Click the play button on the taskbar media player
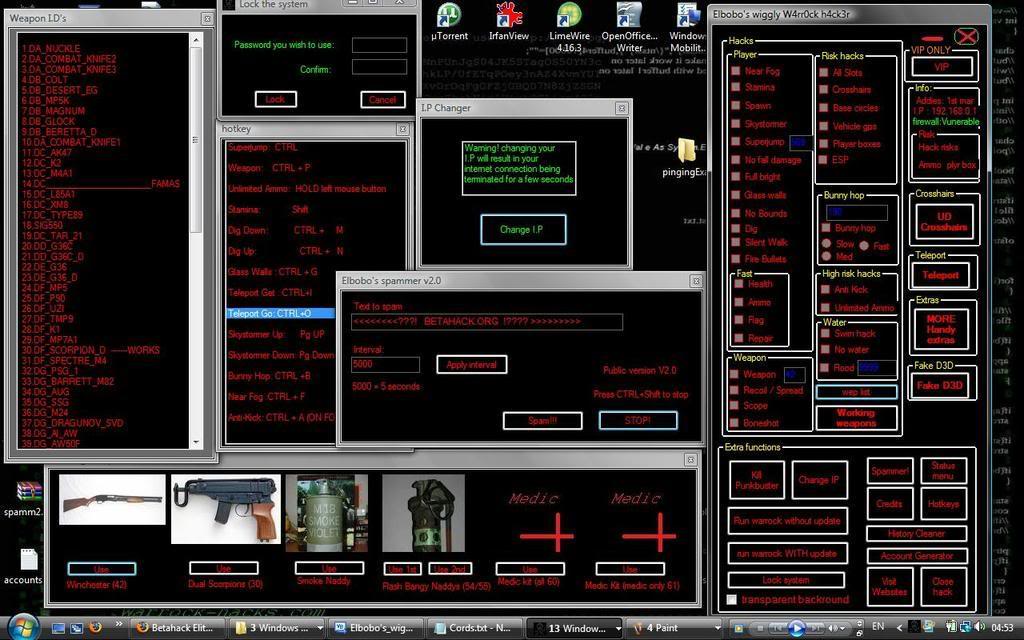Screen dimensions: 1024x640 pyautogui.click(x=795, y=628)
